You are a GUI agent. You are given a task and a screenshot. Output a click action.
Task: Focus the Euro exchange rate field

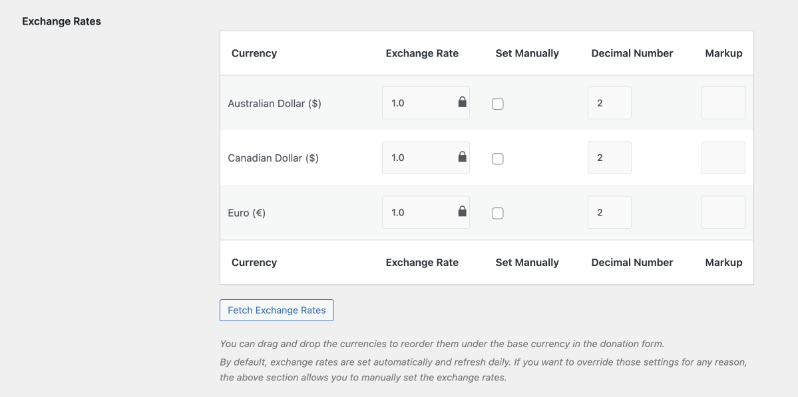pyautogui.click(x=425, y=212)
